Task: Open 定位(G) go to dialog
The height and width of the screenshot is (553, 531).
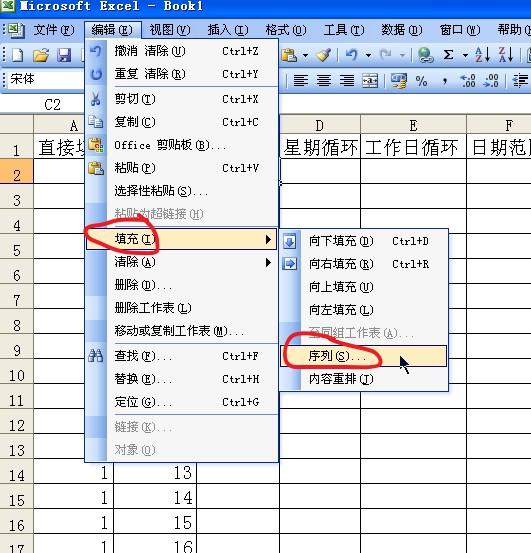Action: pyautogui.click(x=181, y=402)
